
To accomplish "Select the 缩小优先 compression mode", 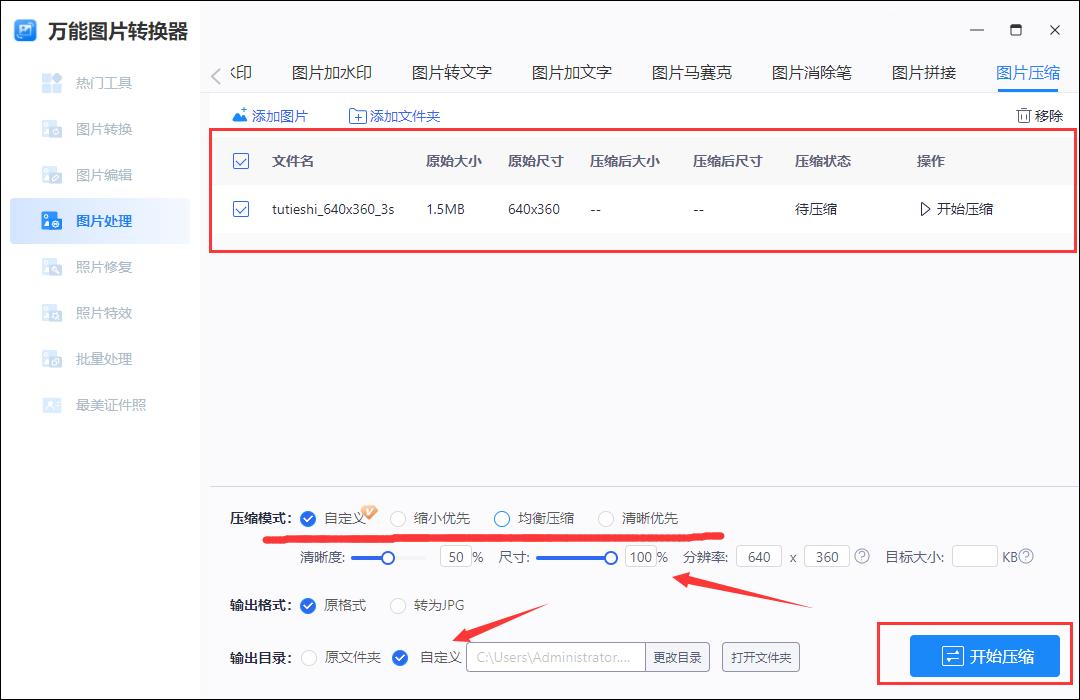I will click(399, 518).
